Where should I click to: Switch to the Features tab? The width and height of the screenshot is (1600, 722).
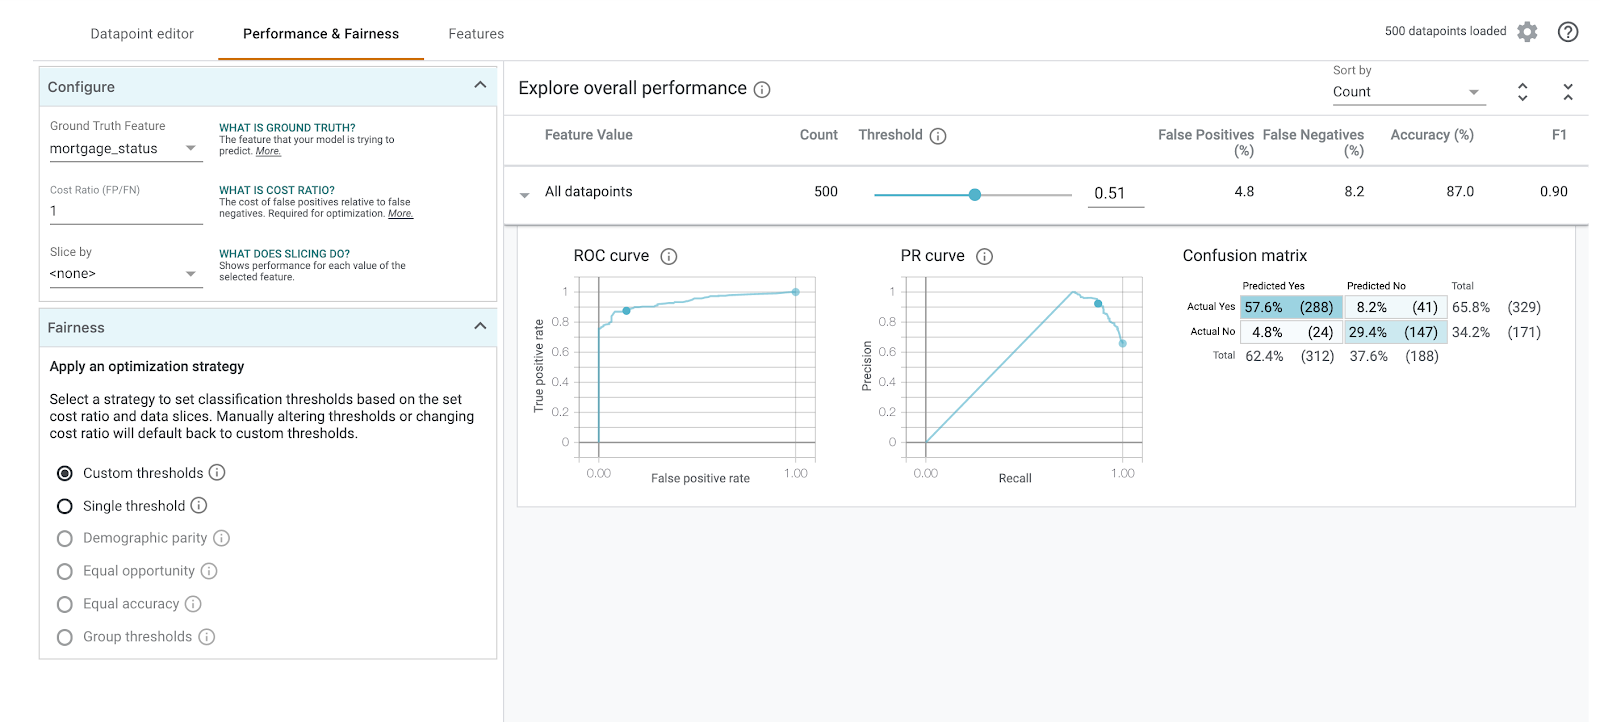[476, 34]
